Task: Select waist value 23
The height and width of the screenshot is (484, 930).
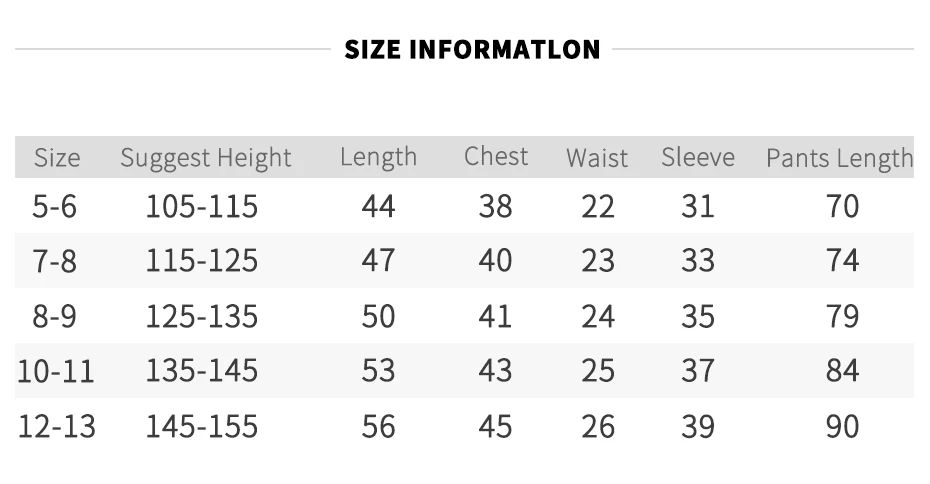Action: click(598, 261)
